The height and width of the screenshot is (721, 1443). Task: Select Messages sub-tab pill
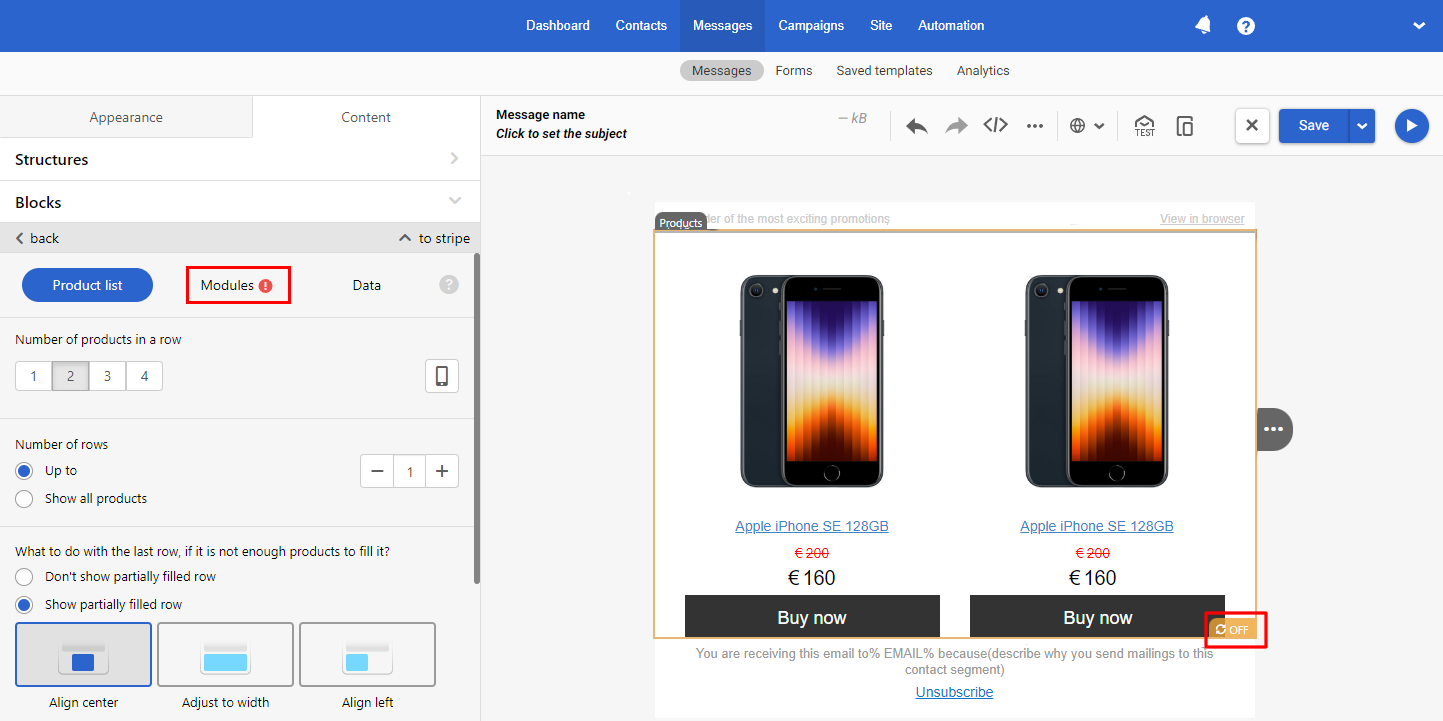click(x=721, y=71)
